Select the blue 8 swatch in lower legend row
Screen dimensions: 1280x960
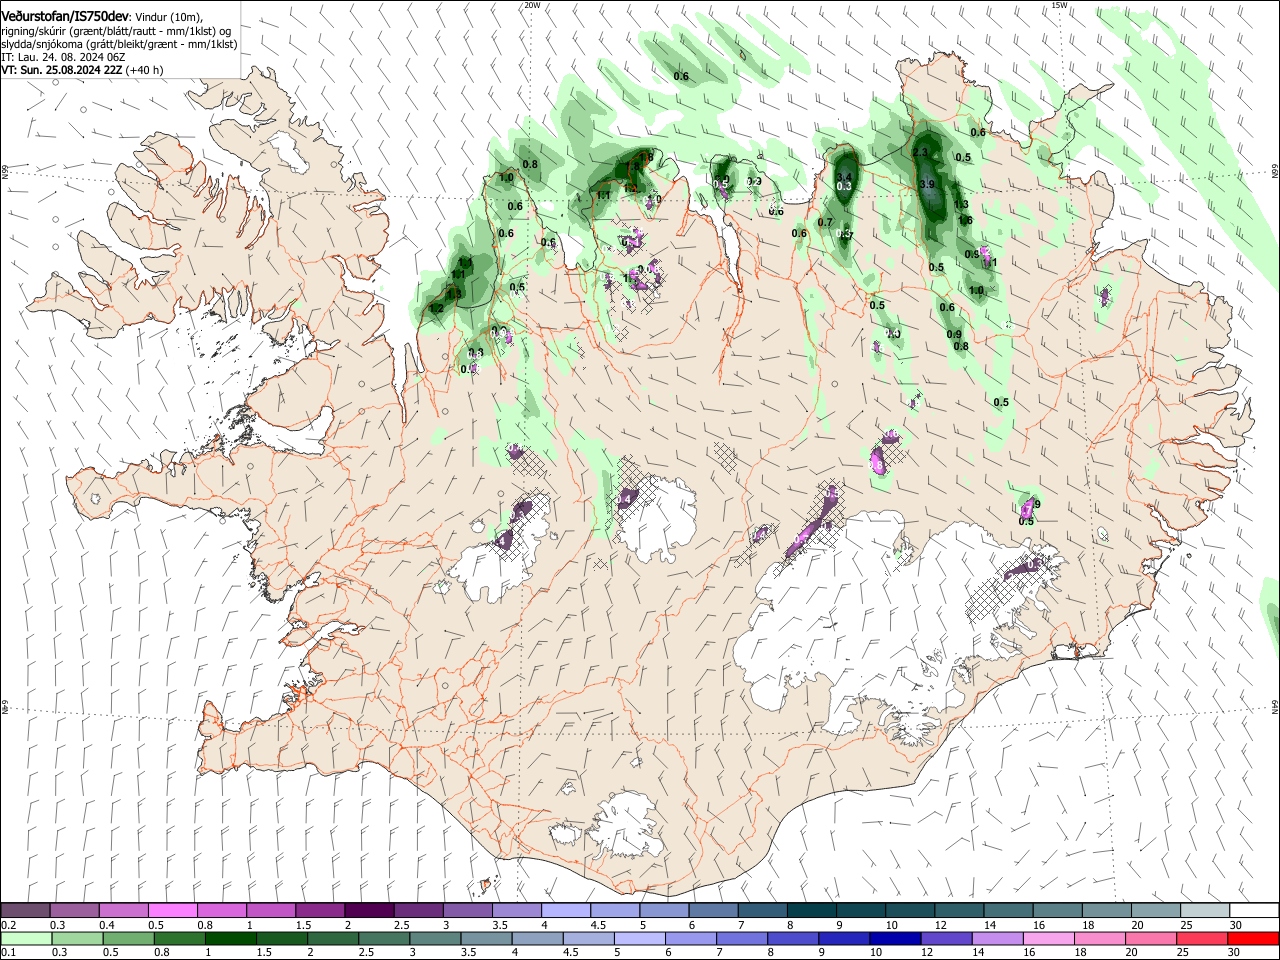pos(793,939)
